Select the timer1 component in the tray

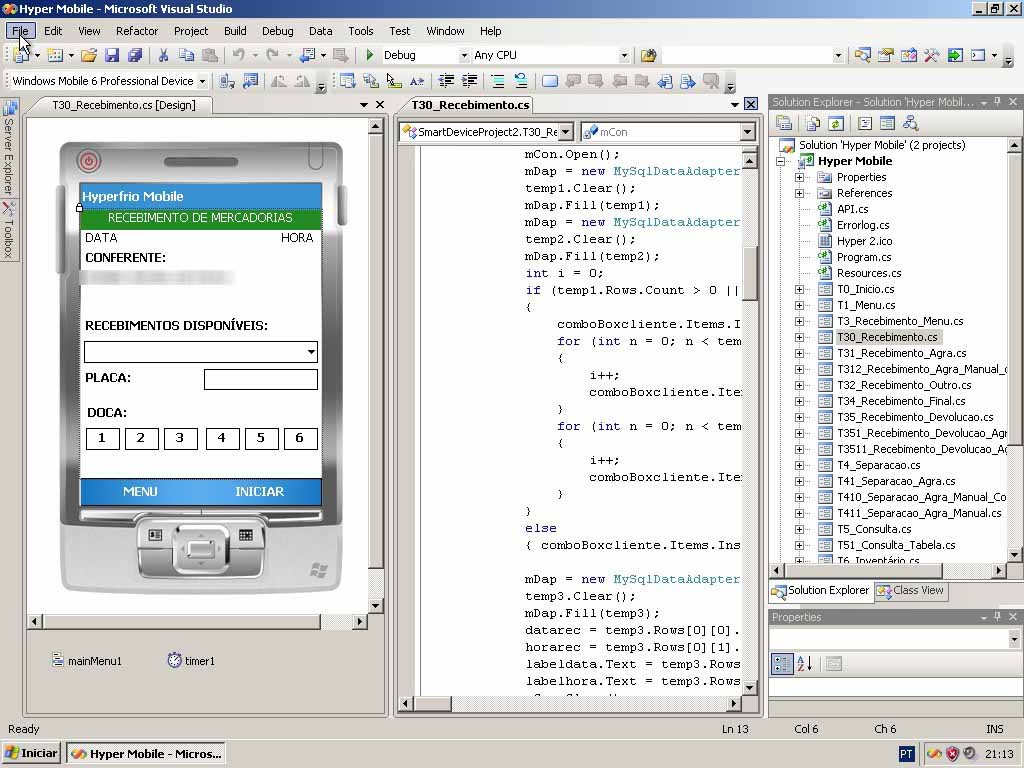pos(191,661)
